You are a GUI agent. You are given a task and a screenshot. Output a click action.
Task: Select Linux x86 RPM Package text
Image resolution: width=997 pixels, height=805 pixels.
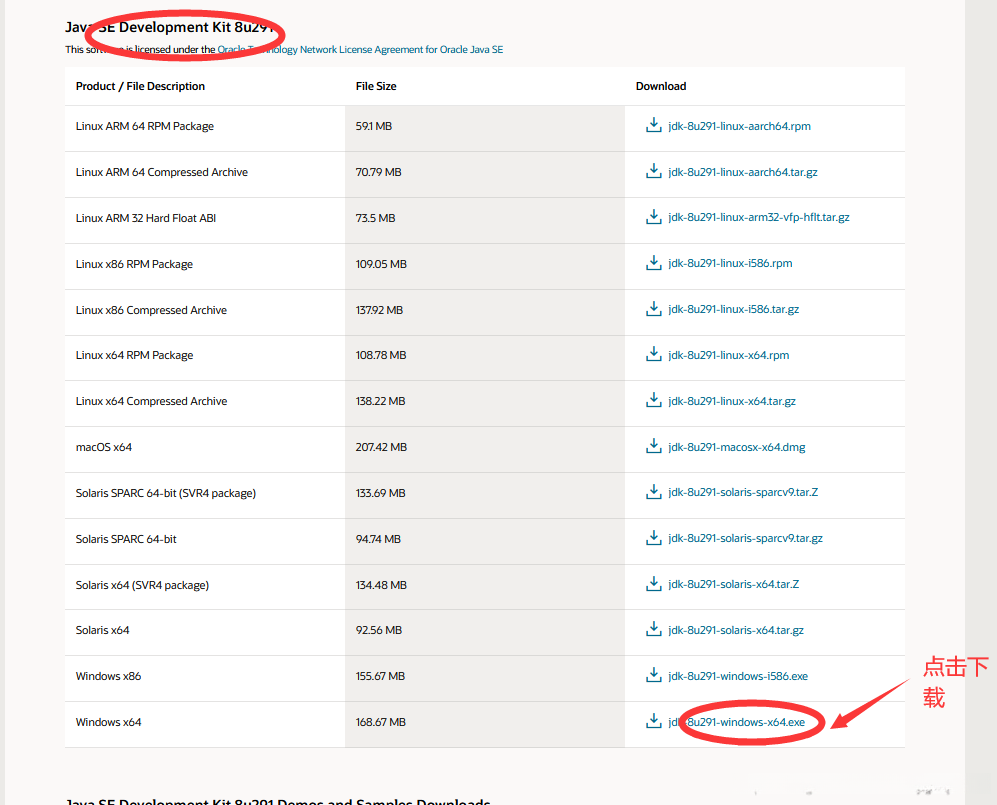pos(134,264)
